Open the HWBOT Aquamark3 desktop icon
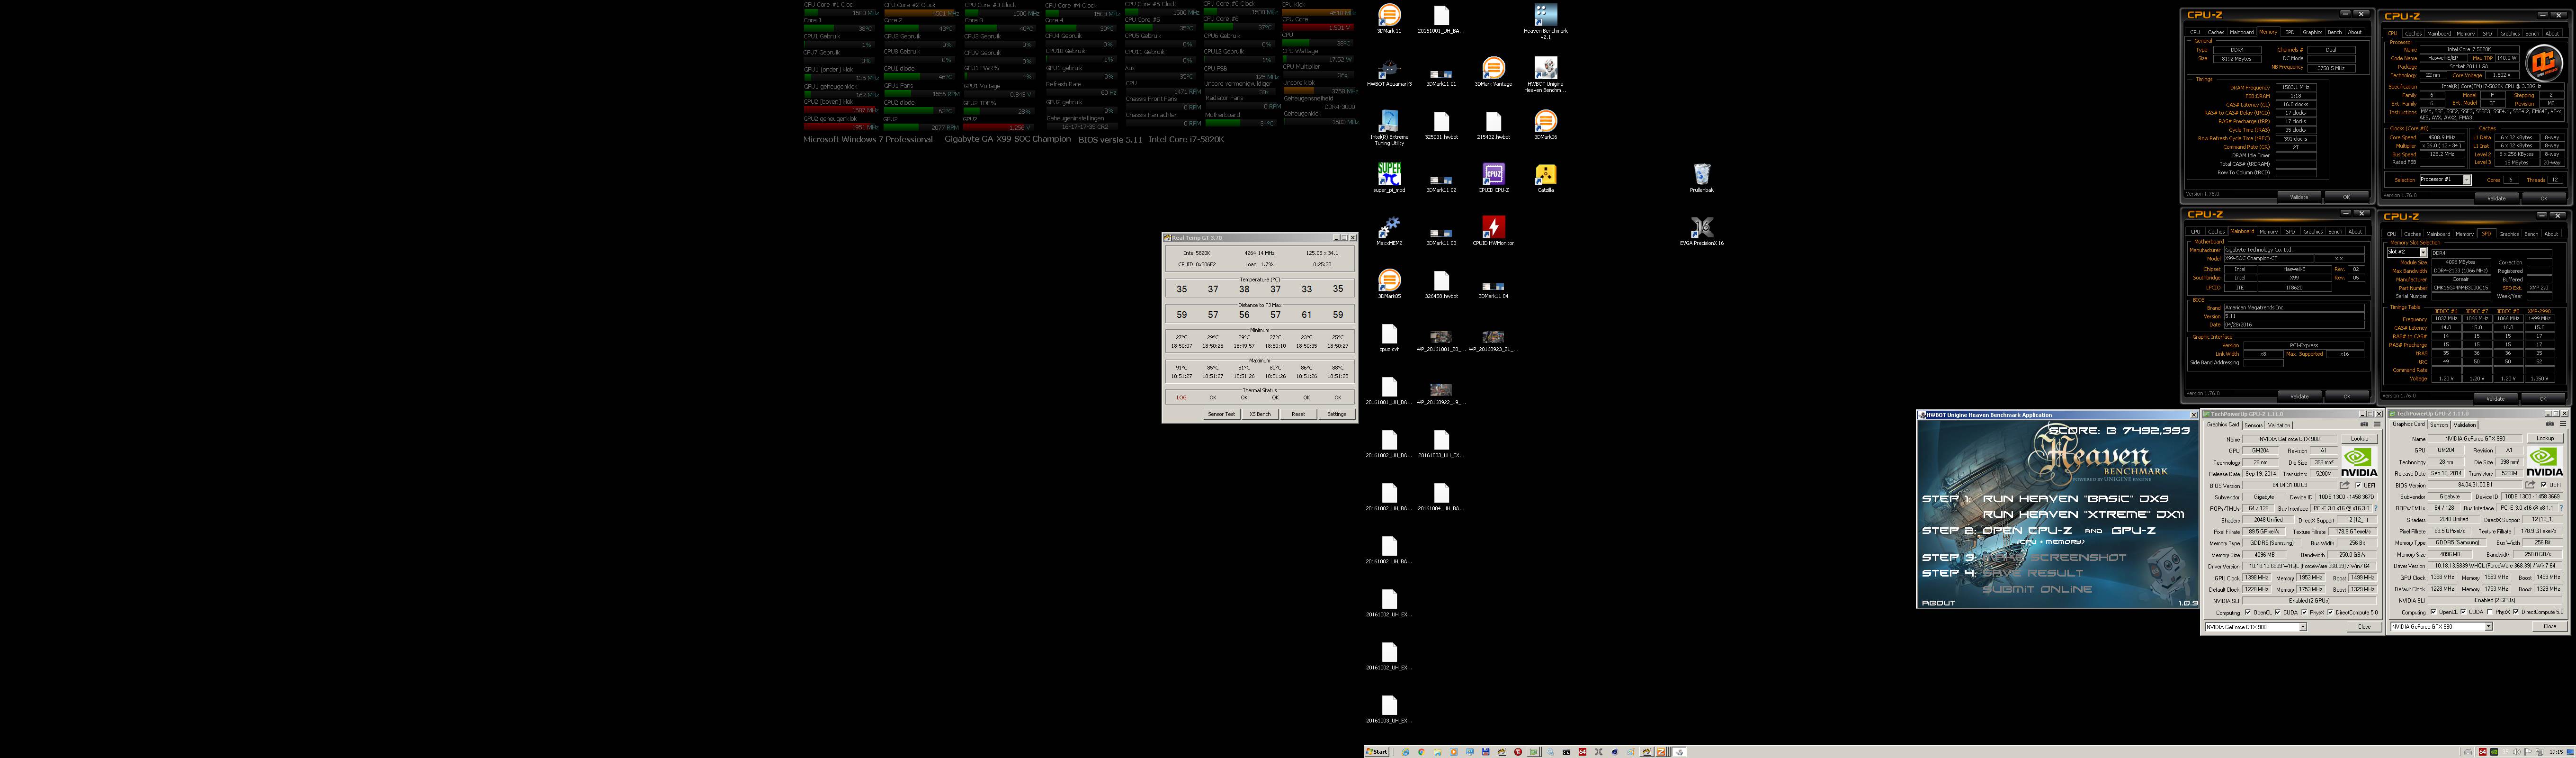 click(x=1389, y=73)
